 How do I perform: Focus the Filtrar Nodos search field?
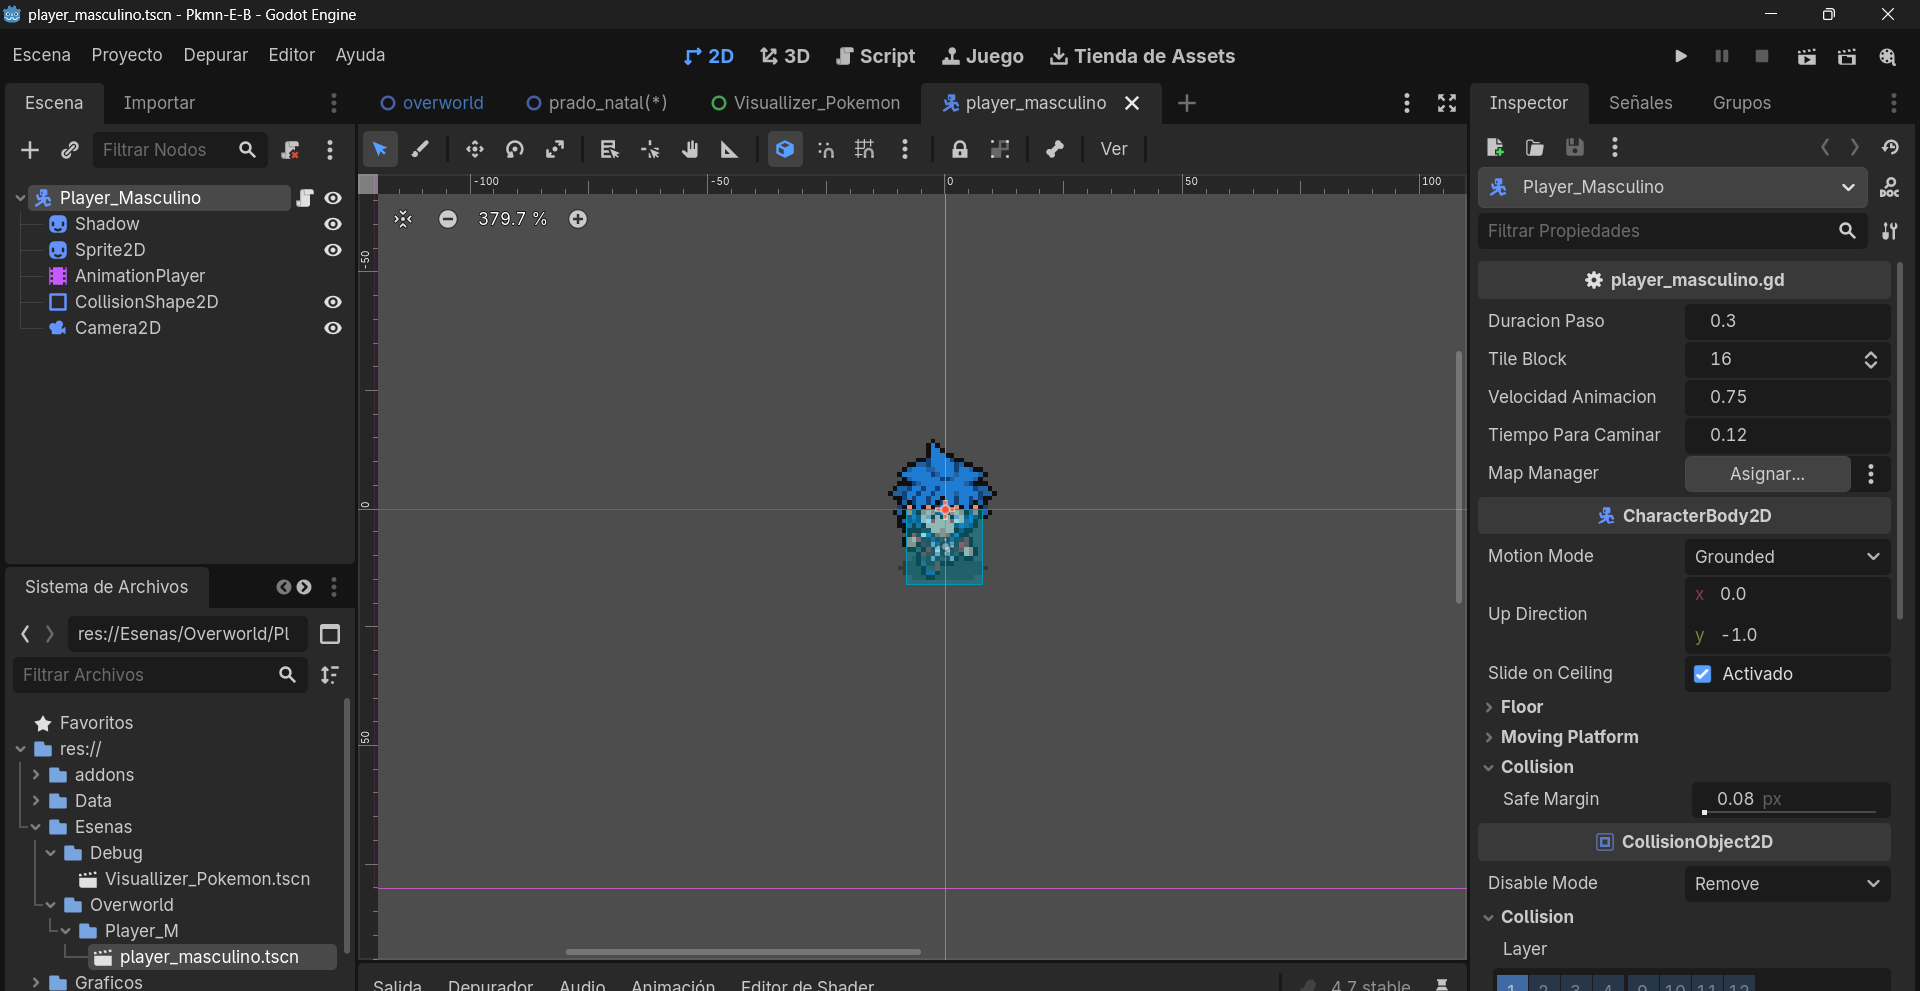coord(178,150)
